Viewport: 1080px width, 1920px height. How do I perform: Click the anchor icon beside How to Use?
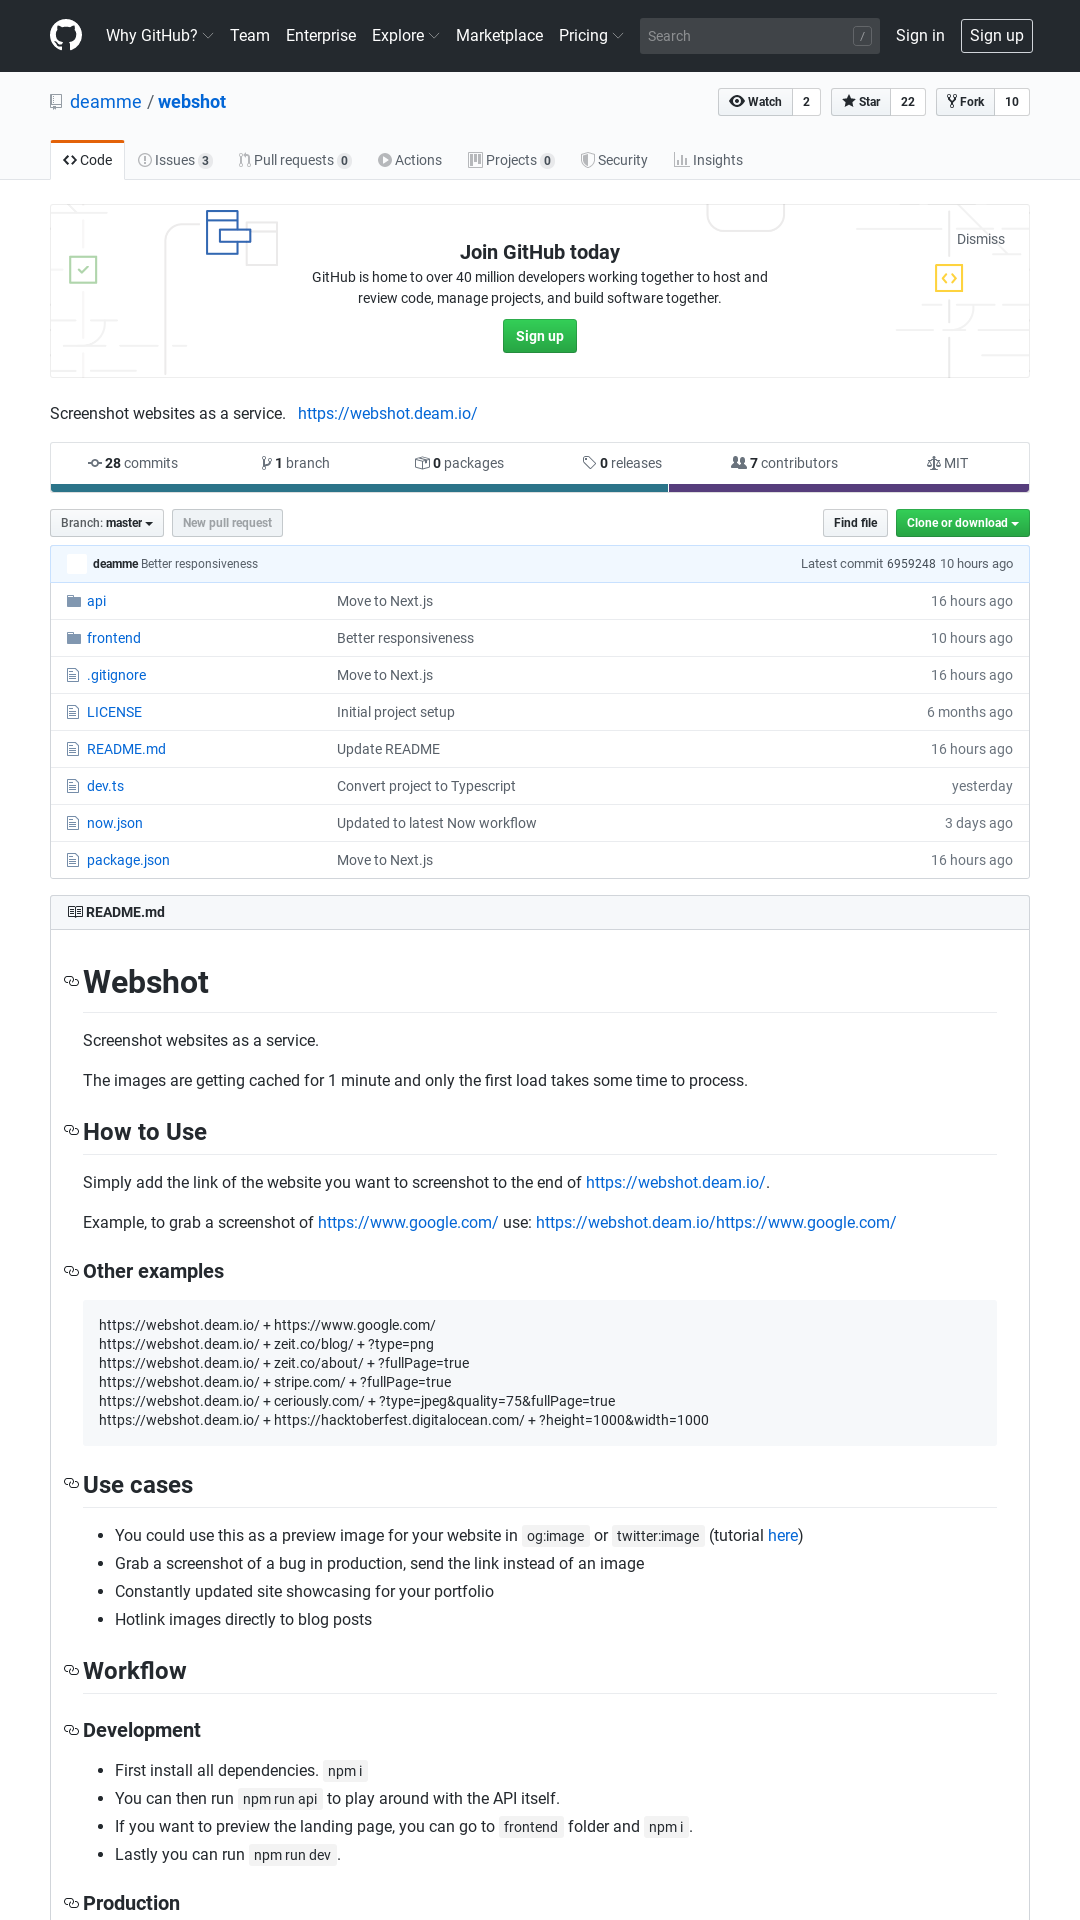pos(71,1130)
